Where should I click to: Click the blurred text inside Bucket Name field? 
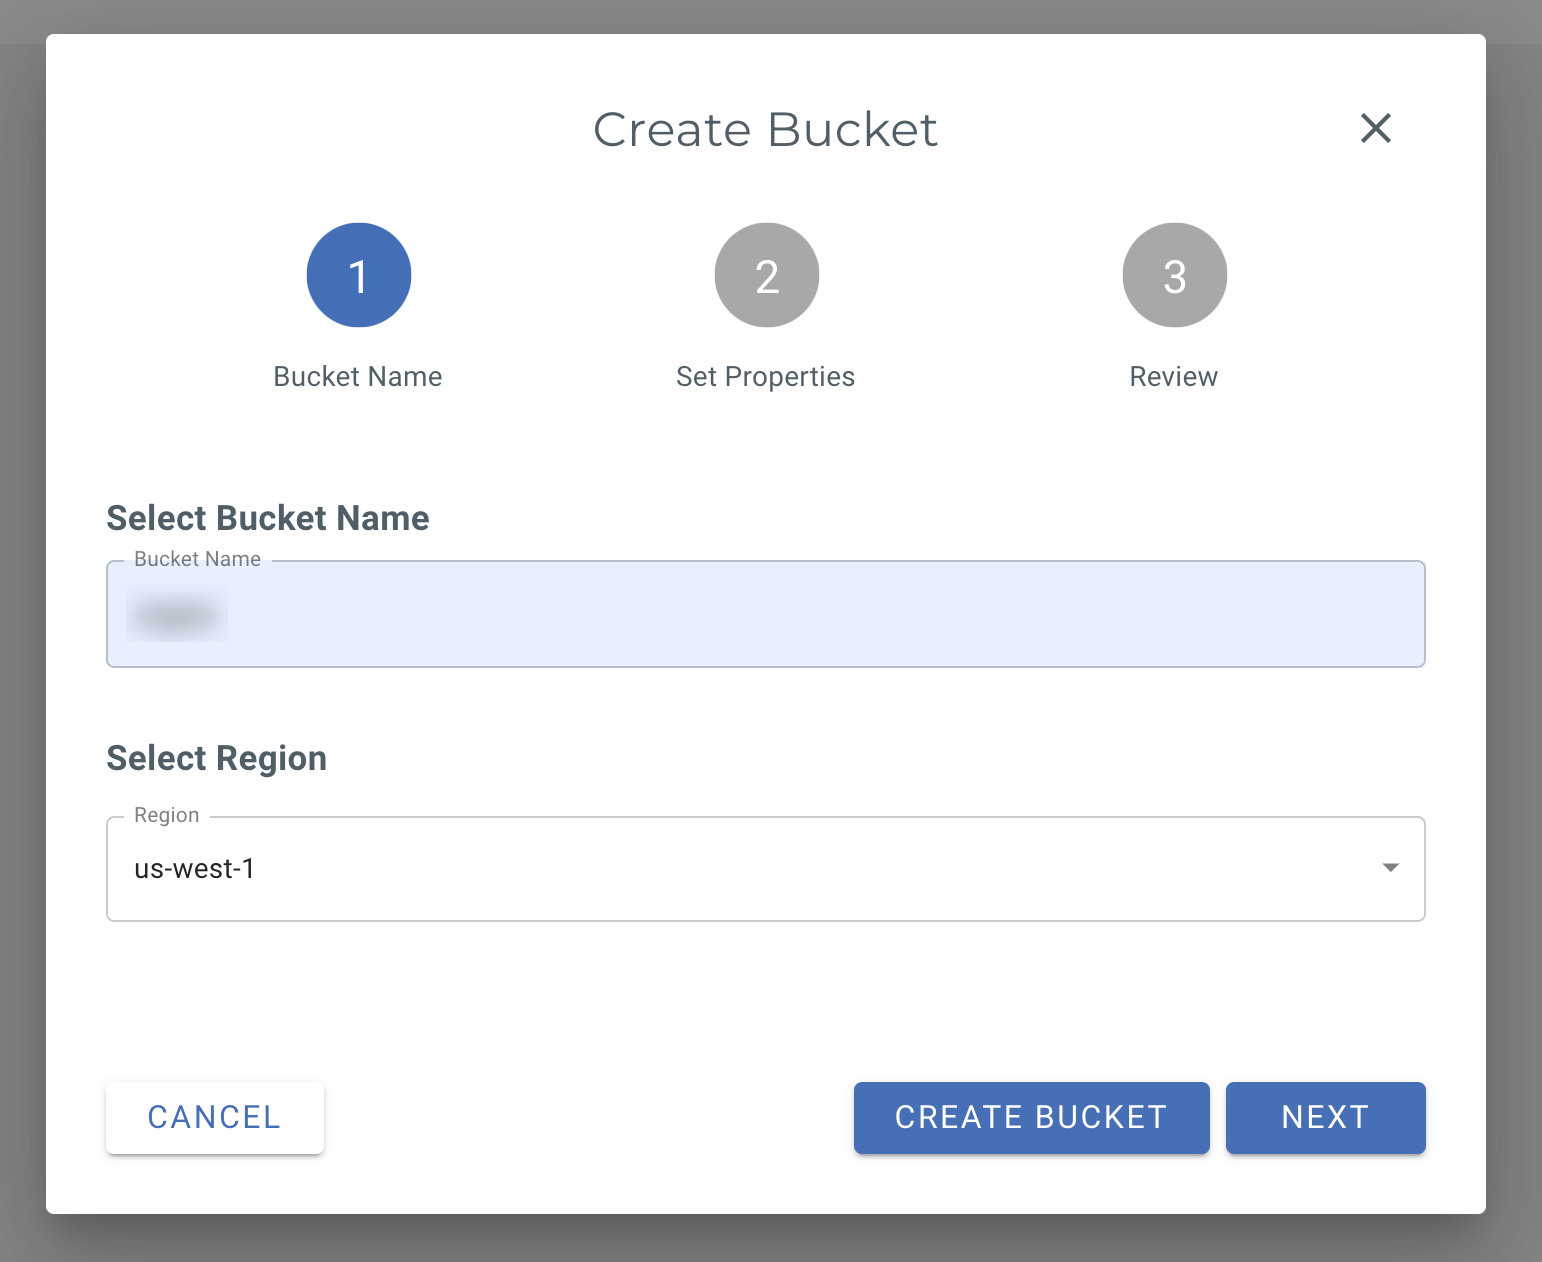point(177,615)
